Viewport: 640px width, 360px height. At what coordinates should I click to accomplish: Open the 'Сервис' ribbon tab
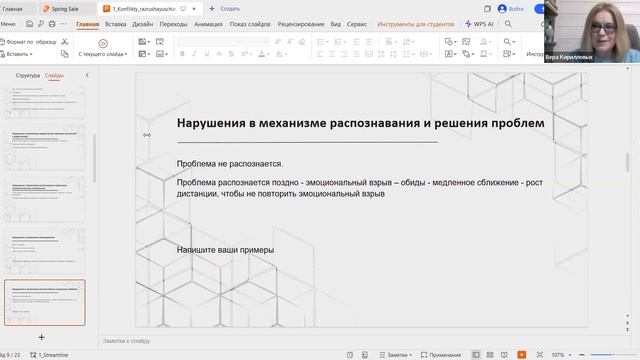357,24
